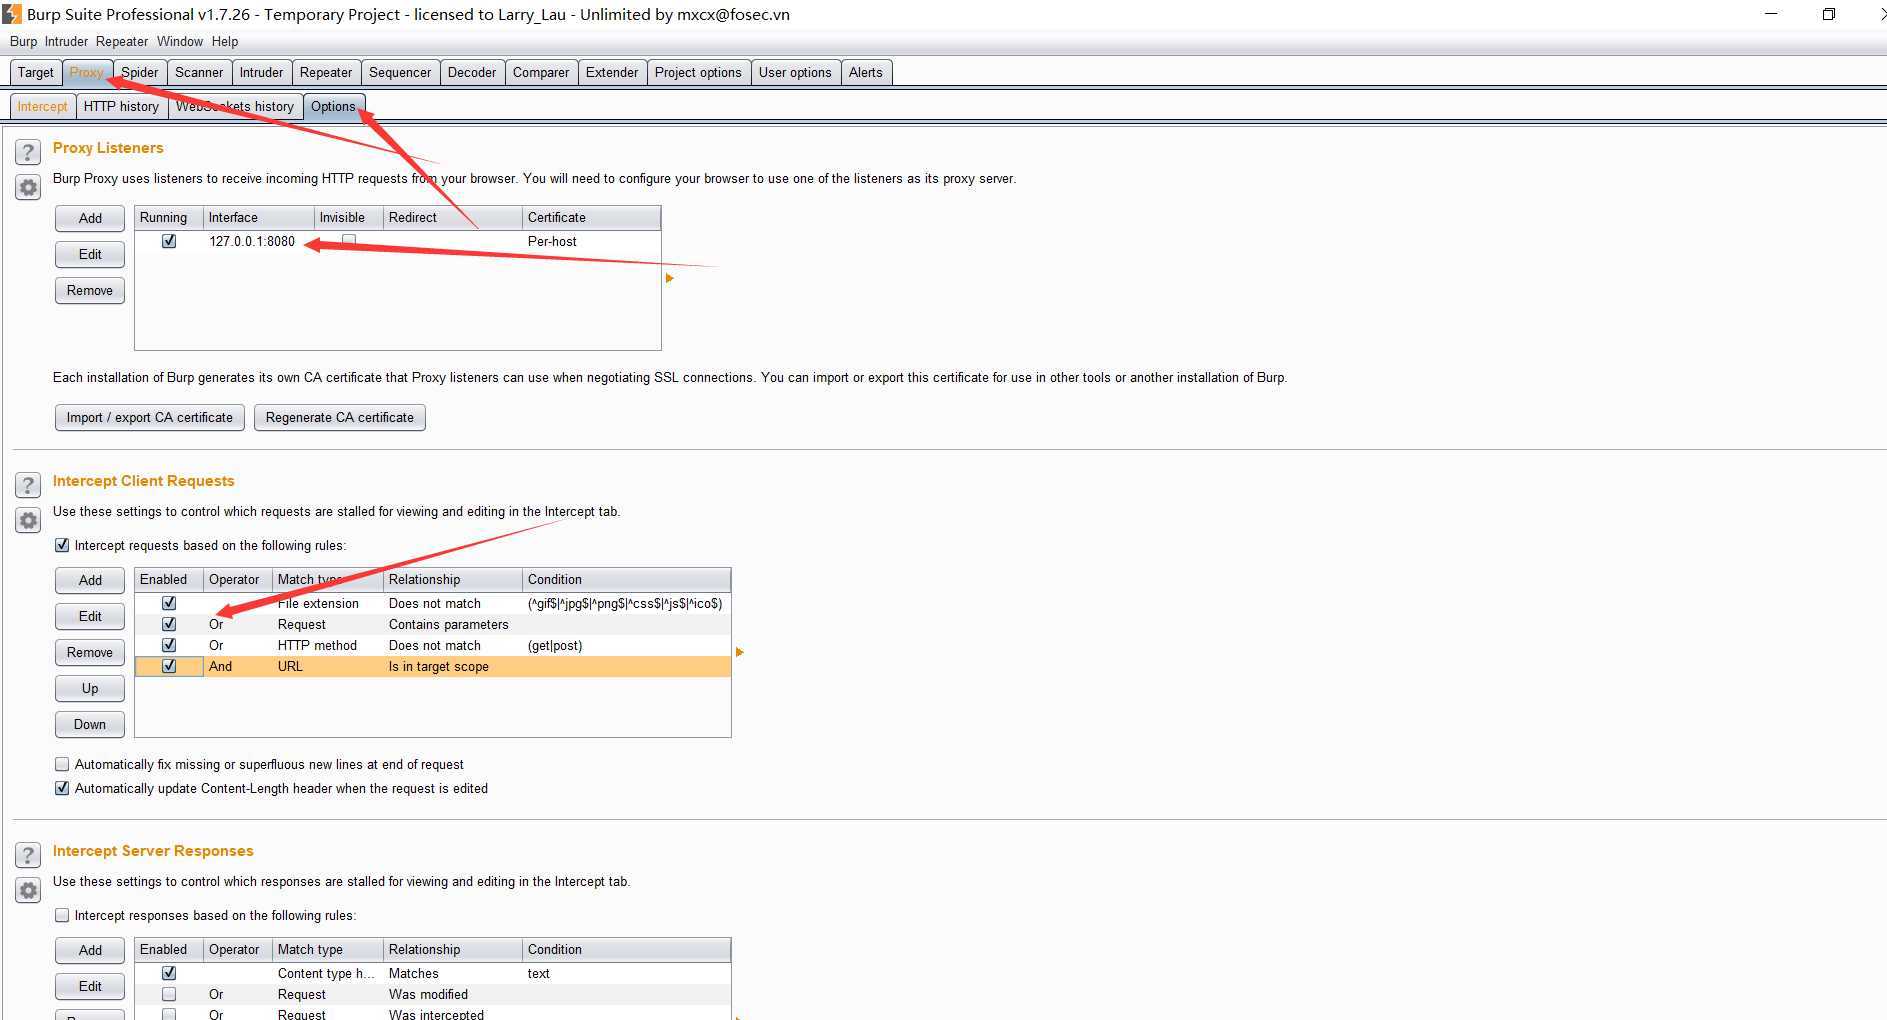1887x1020 pixels.
Task: Enable automatically fix missing new lines option
Action: coord(62,764)
